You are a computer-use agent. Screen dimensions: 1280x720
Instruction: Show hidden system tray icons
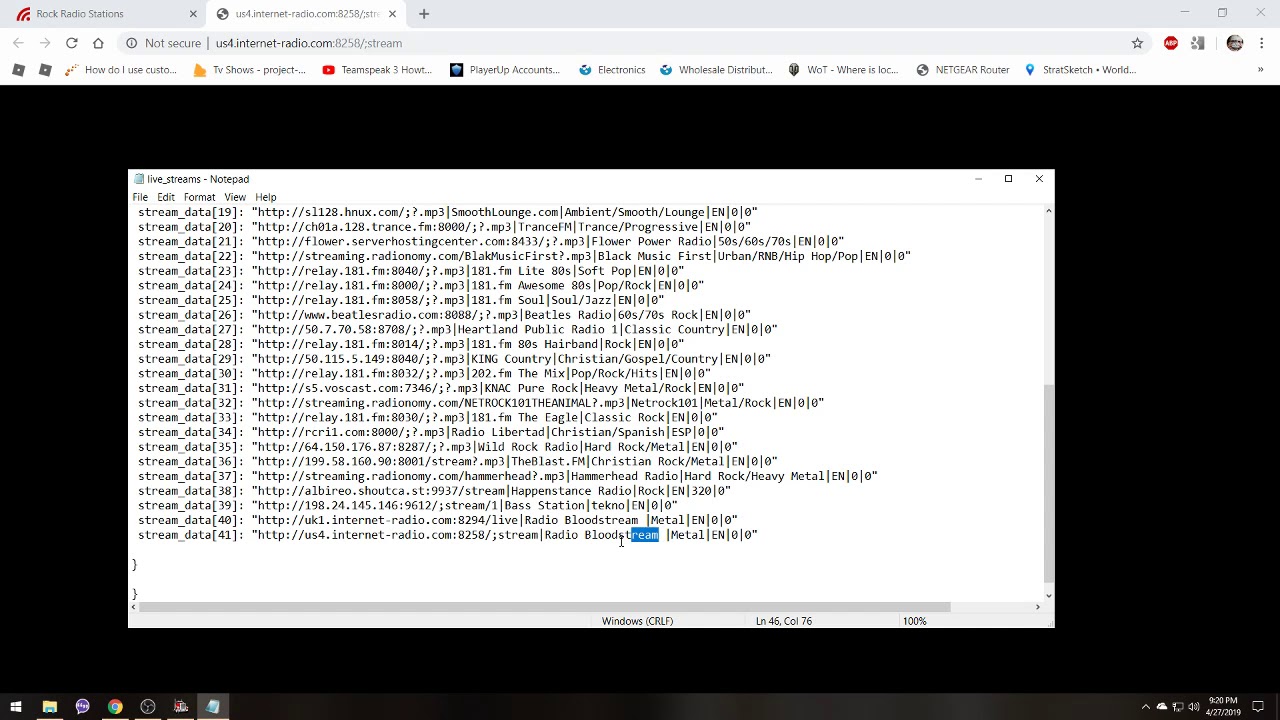click(1147, 707)
